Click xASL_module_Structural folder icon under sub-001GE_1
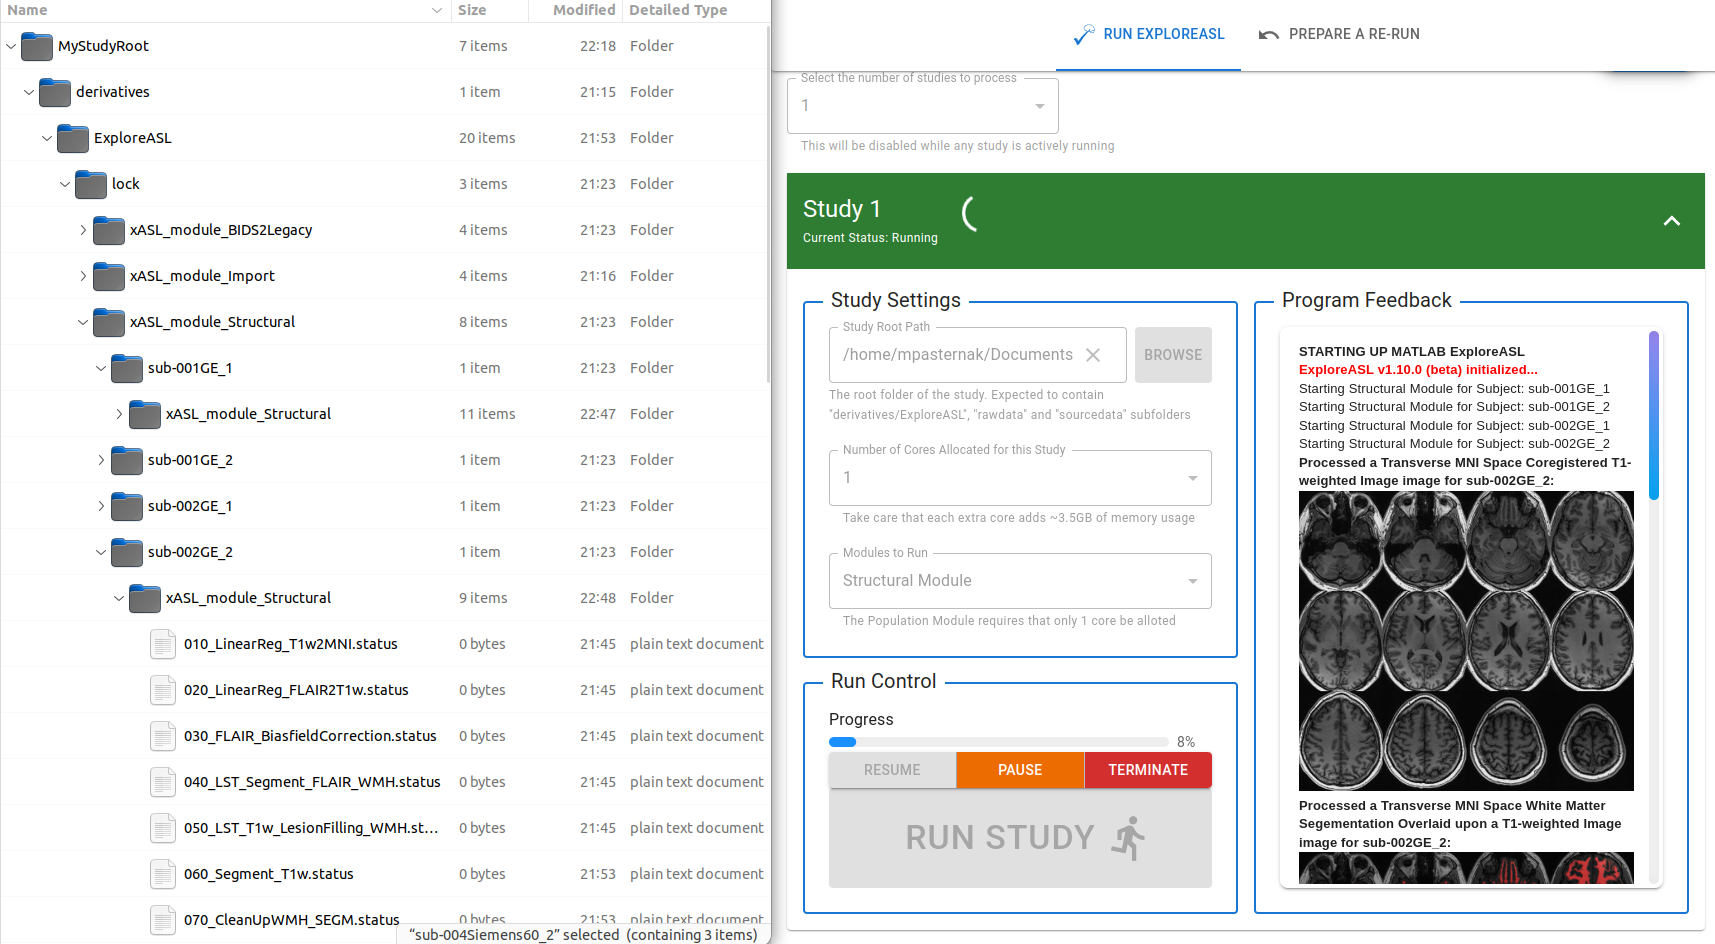1715x944 pixels. coord(145,414)
